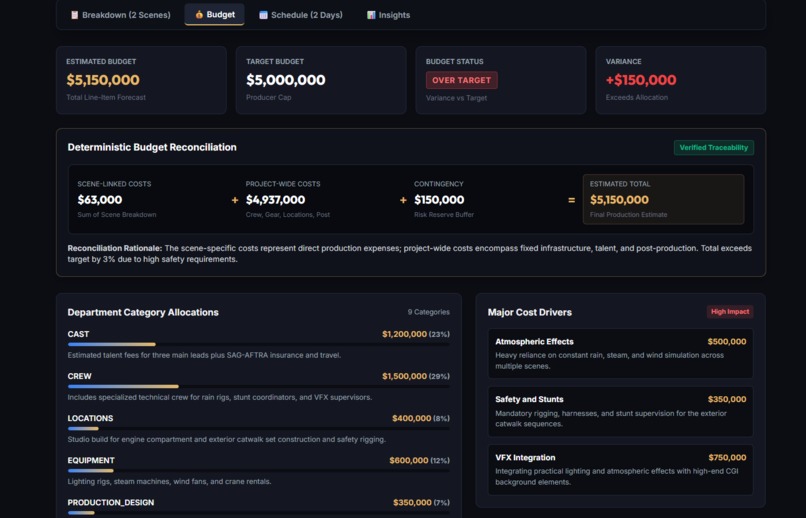This screenshot has width=806, height=518.
Task: Click the Project-Wide Costs $4,937,000 amount
Action: click(x=276, y=200)
